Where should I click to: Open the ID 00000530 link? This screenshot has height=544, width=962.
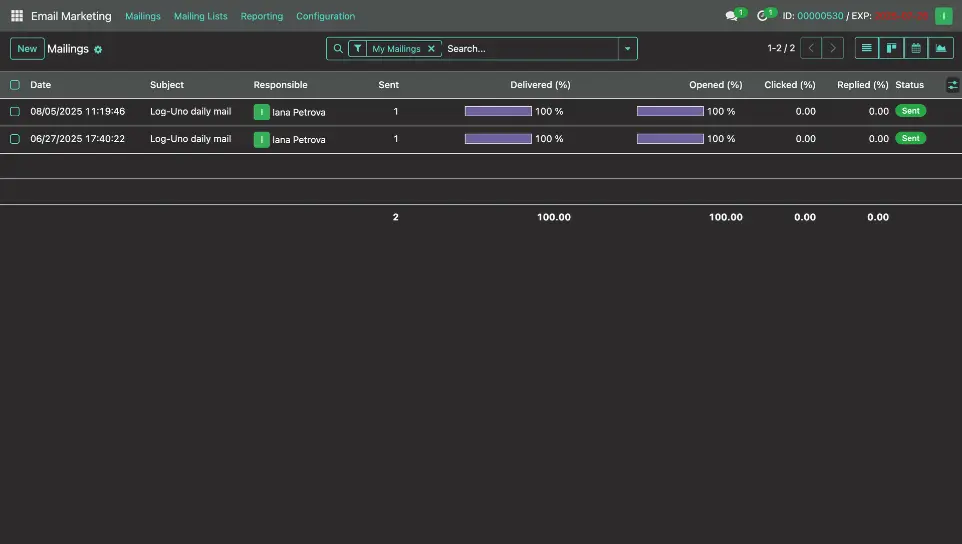pos(820,16)
